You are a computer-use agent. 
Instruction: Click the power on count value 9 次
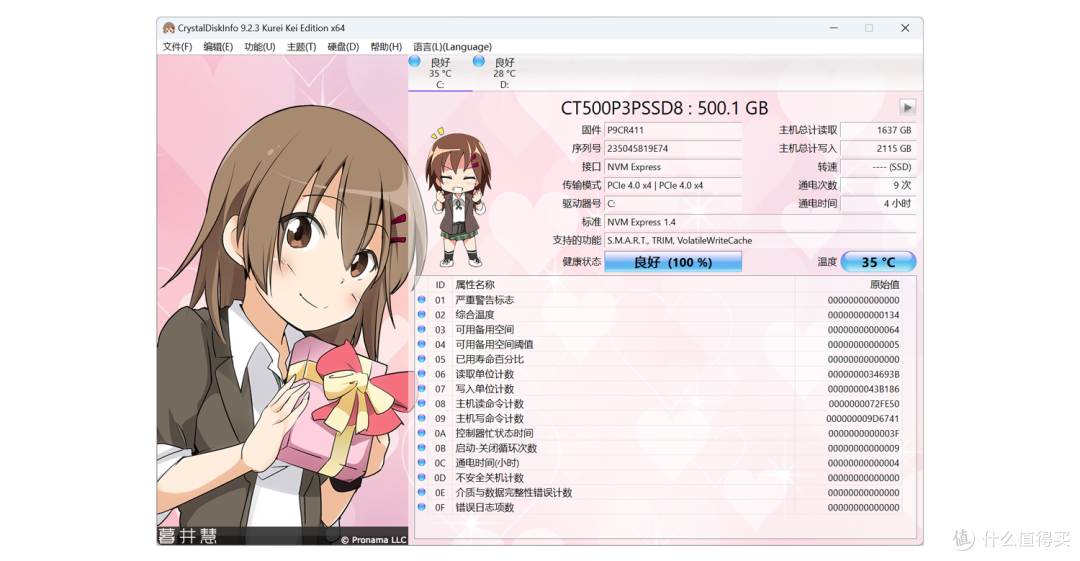click(x=878, y=185)
